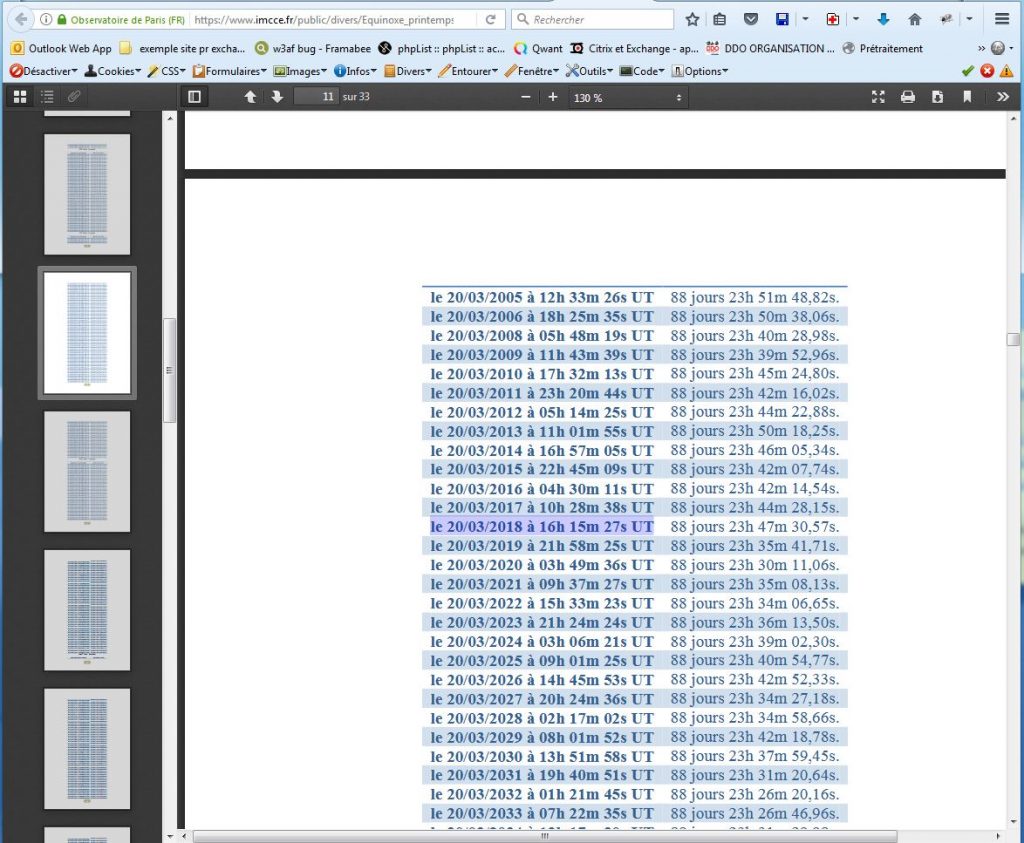Screen dimensions: 1024x843
Task: Toggle the PDF sidebar panel
Action: (x=195, y=97)
